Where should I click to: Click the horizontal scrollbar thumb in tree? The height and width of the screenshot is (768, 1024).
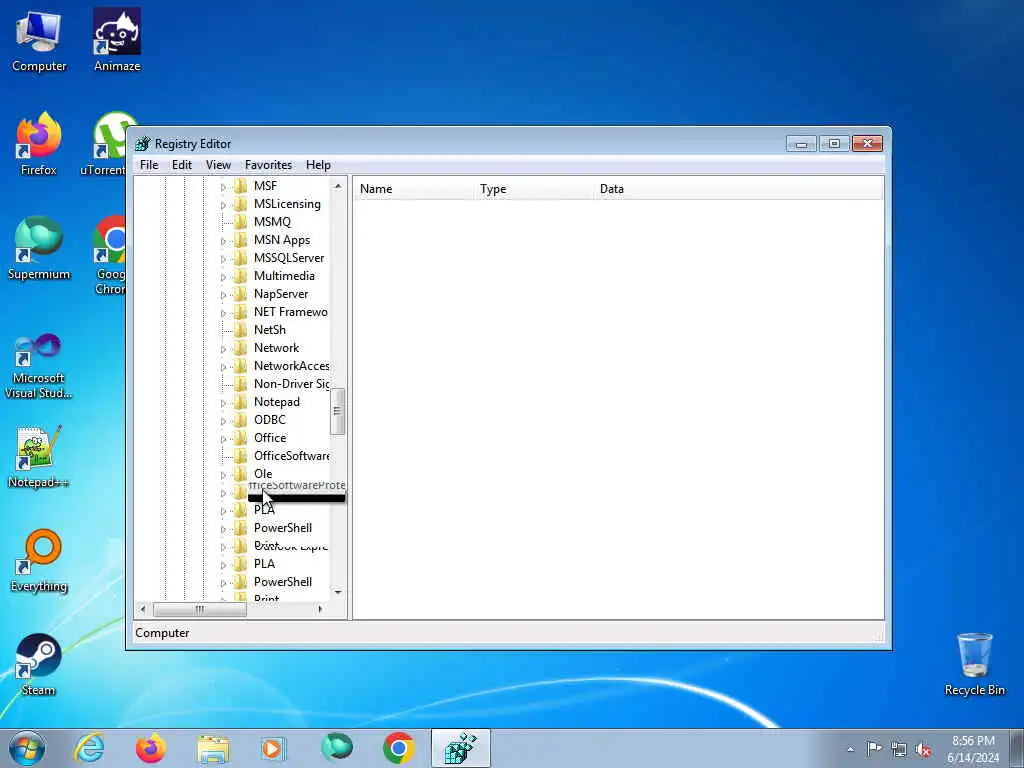[x=199, y=609]
